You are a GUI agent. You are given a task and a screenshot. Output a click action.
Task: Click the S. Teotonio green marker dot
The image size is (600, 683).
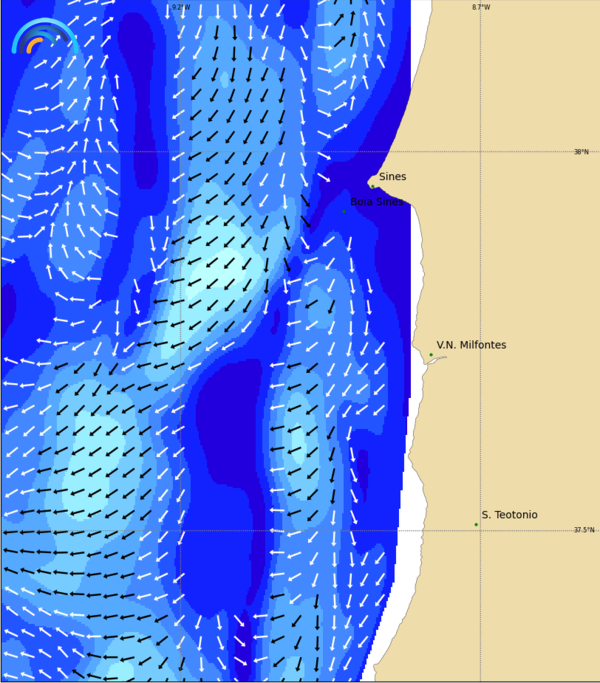click(x=476, y=524)
